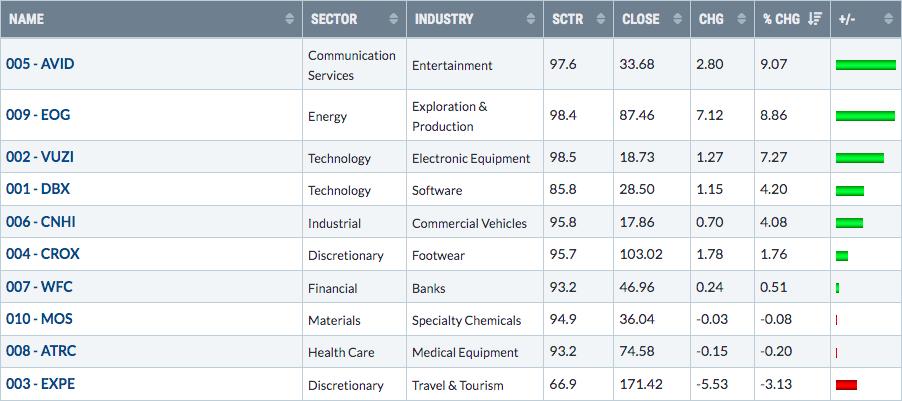Select the 010 - MOS ticker link
The image size is (902, 401).
(x=39, y=319)
